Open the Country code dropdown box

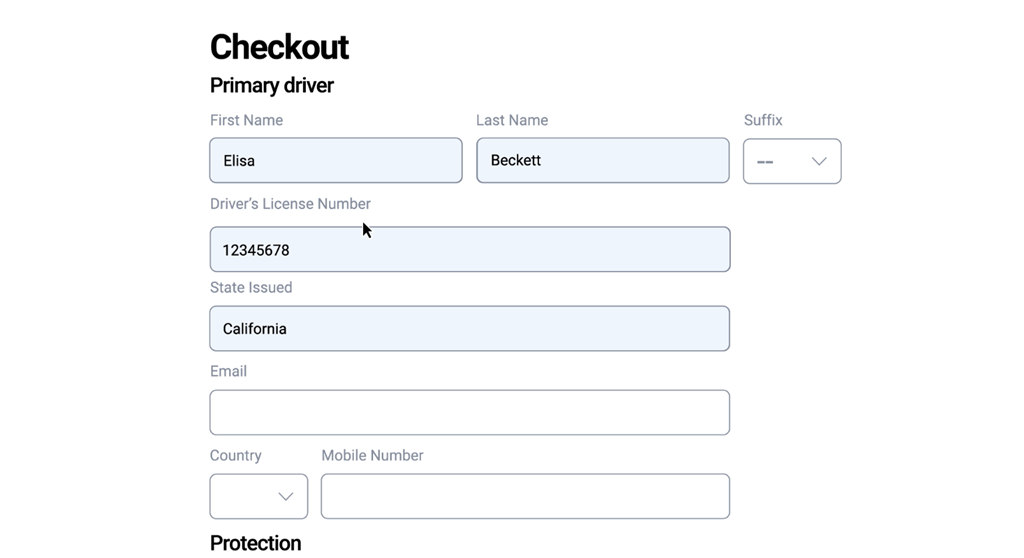point(258,496)
